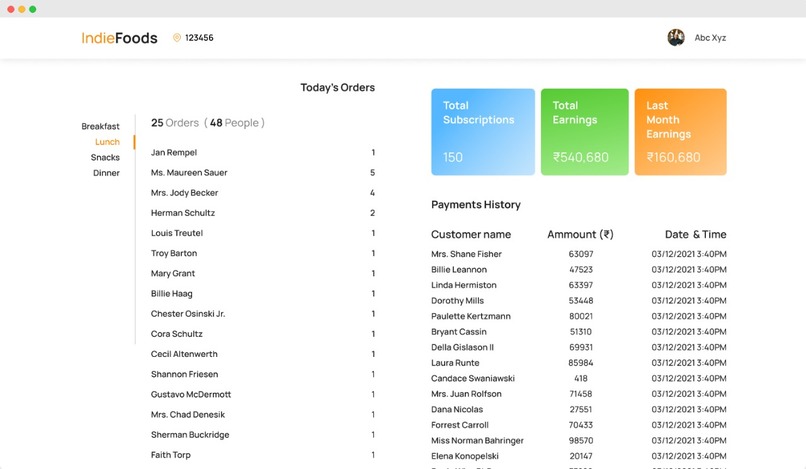This screenshot has height=469, width=806.
Task: Select the Breakfast meal tab
Action: pos(100,126)
